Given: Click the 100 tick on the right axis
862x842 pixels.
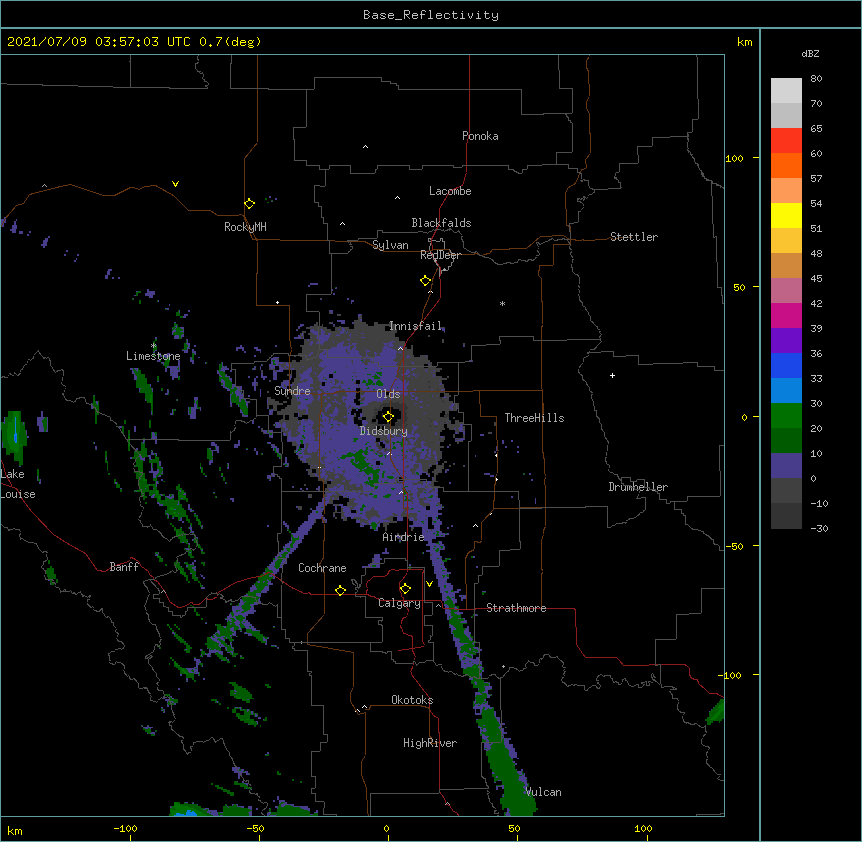Looking at the screenshot, I should coord(734,158).
